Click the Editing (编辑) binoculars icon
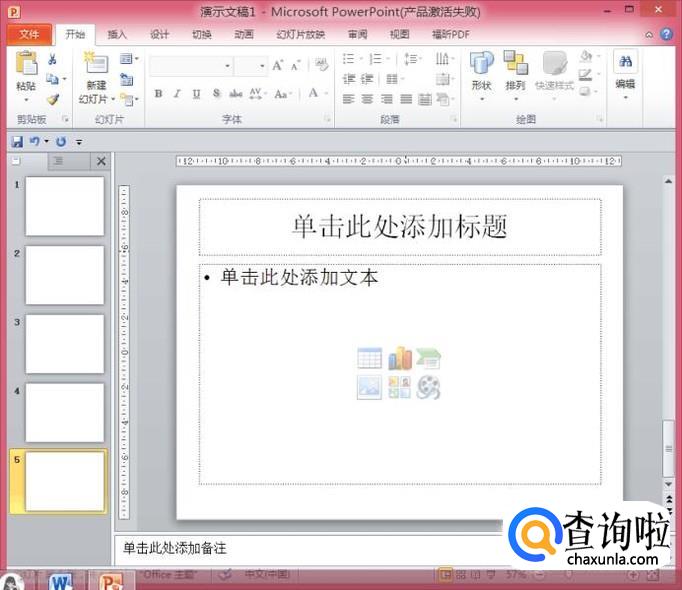682x590 pixels. tap(625, 63)
